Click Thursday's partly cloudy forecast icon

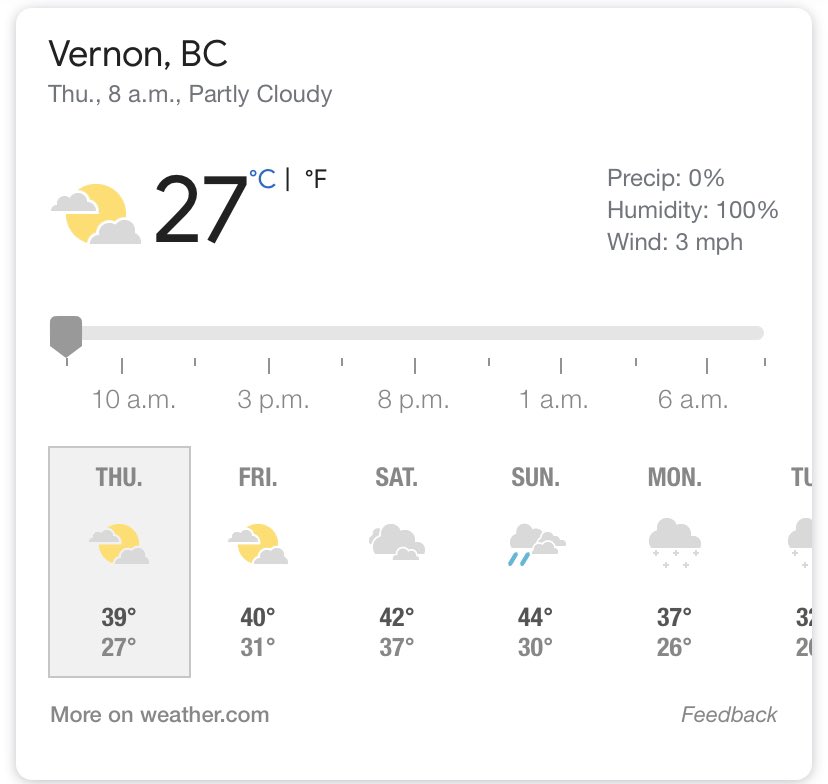pyautogui.click(x=119, y=544)
